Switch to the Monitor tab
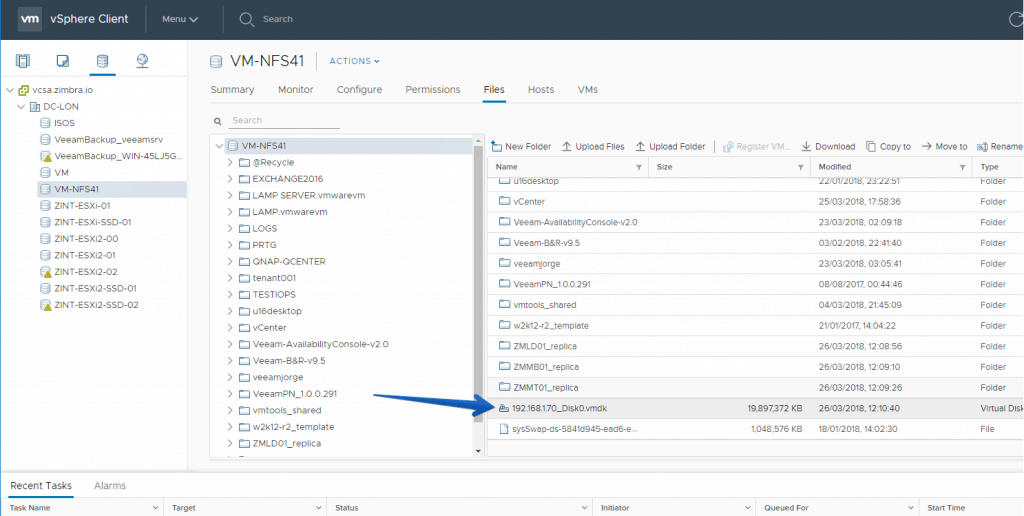The image size is (1024, 516). [296, 89]
